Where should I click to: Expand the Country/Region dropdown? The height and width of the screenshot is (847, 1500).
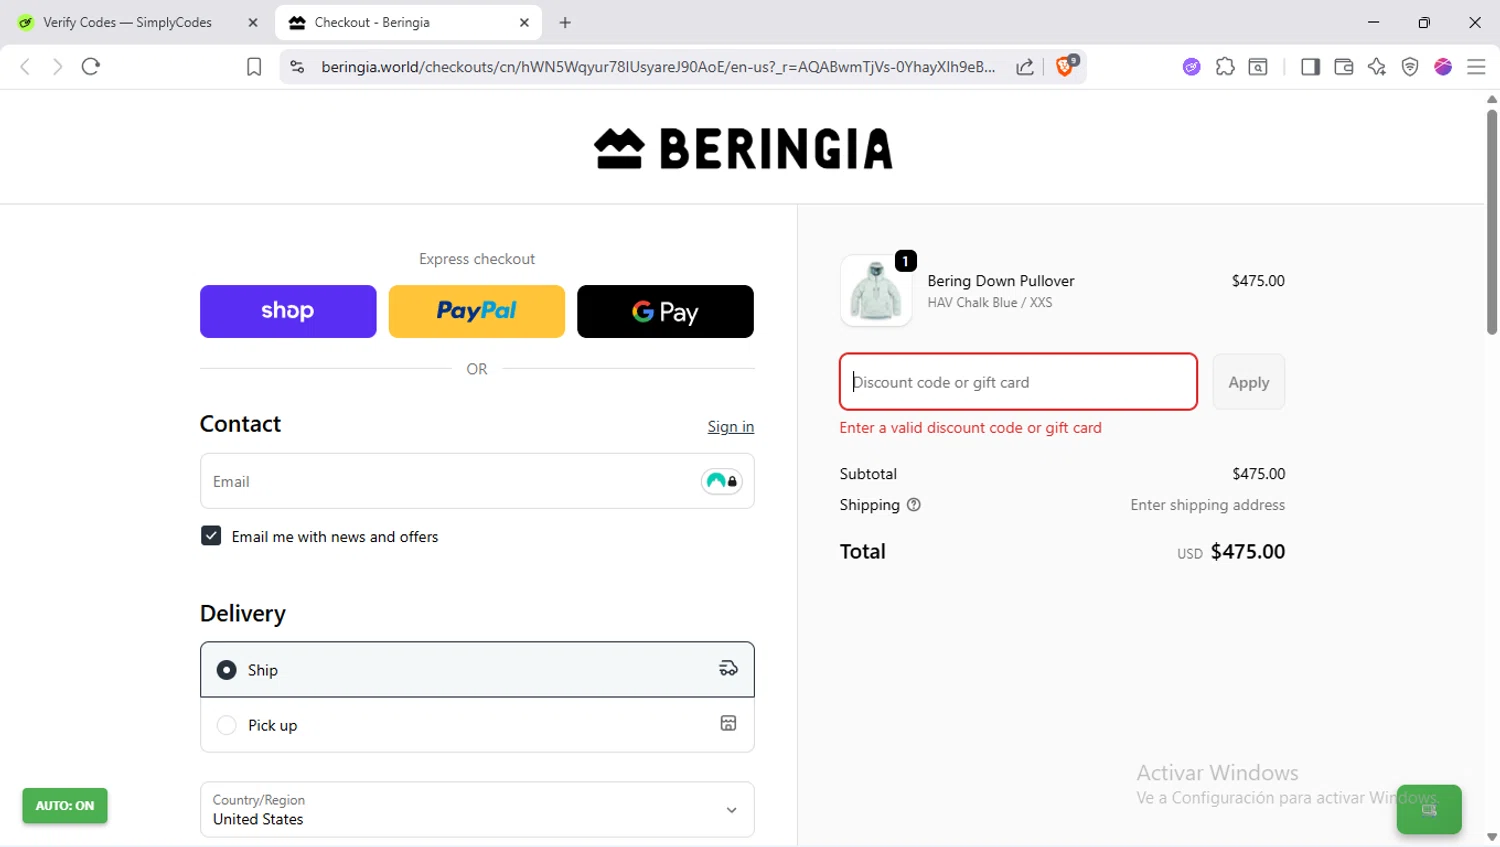[477, 809]
